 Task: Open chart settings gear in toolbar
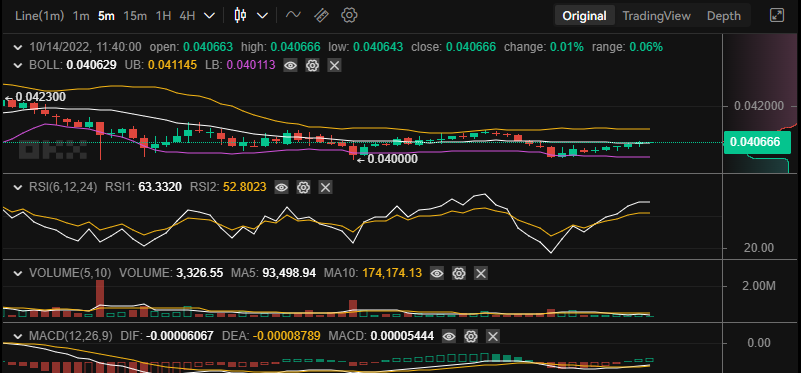[x=349, y=15]
